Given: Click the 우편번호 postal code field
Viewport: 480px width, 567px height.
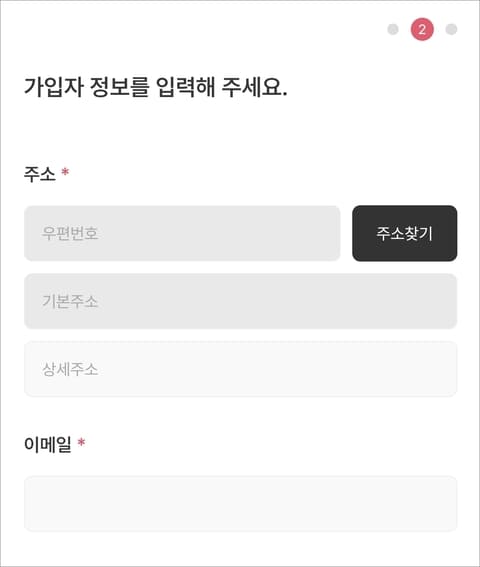Looking at the screenshot, I should tap(182, 233).
